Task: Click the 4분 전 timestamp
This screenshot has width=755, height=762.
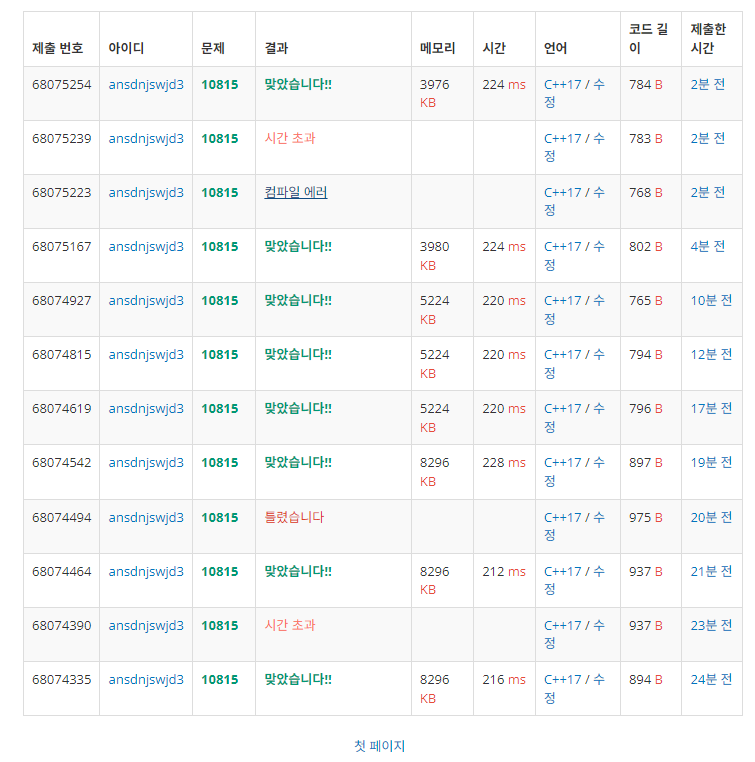Action: (x=707, y=246)
